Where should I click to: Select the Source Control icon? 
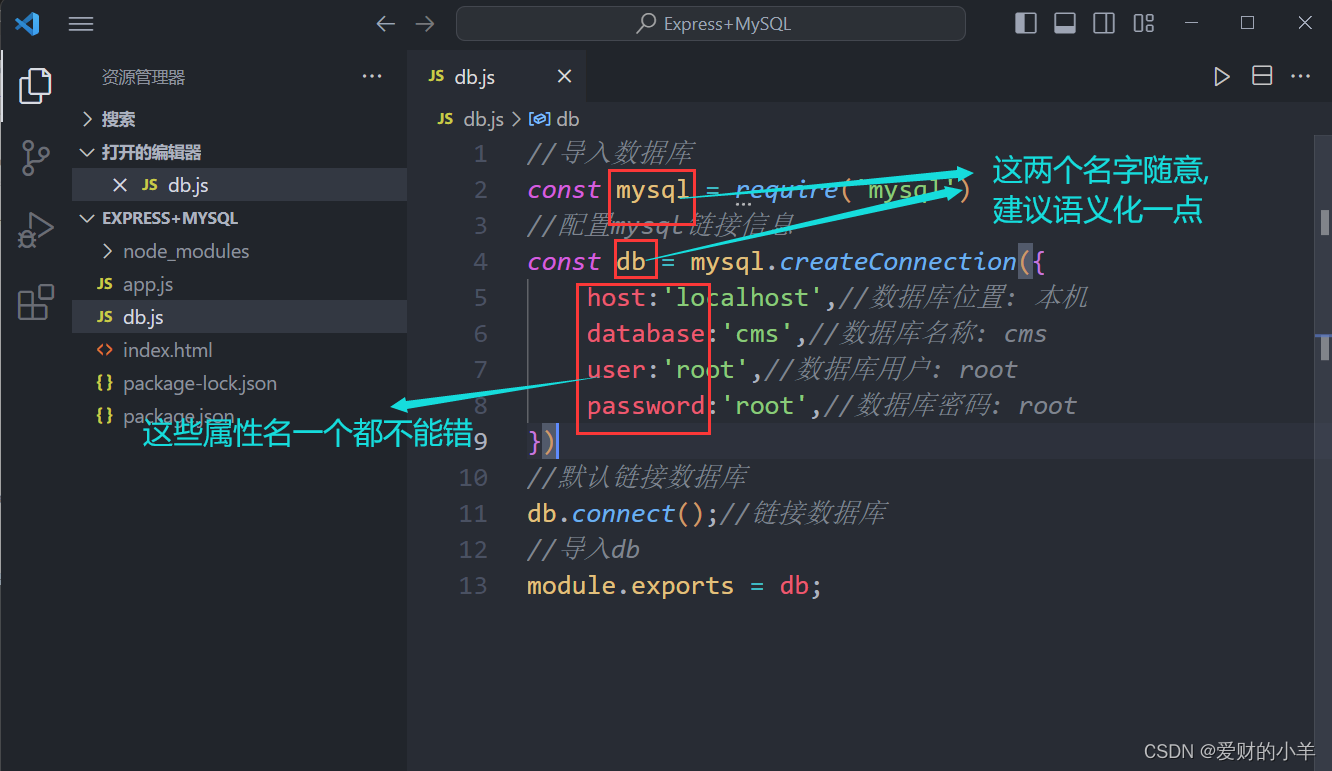click(35, 157)
